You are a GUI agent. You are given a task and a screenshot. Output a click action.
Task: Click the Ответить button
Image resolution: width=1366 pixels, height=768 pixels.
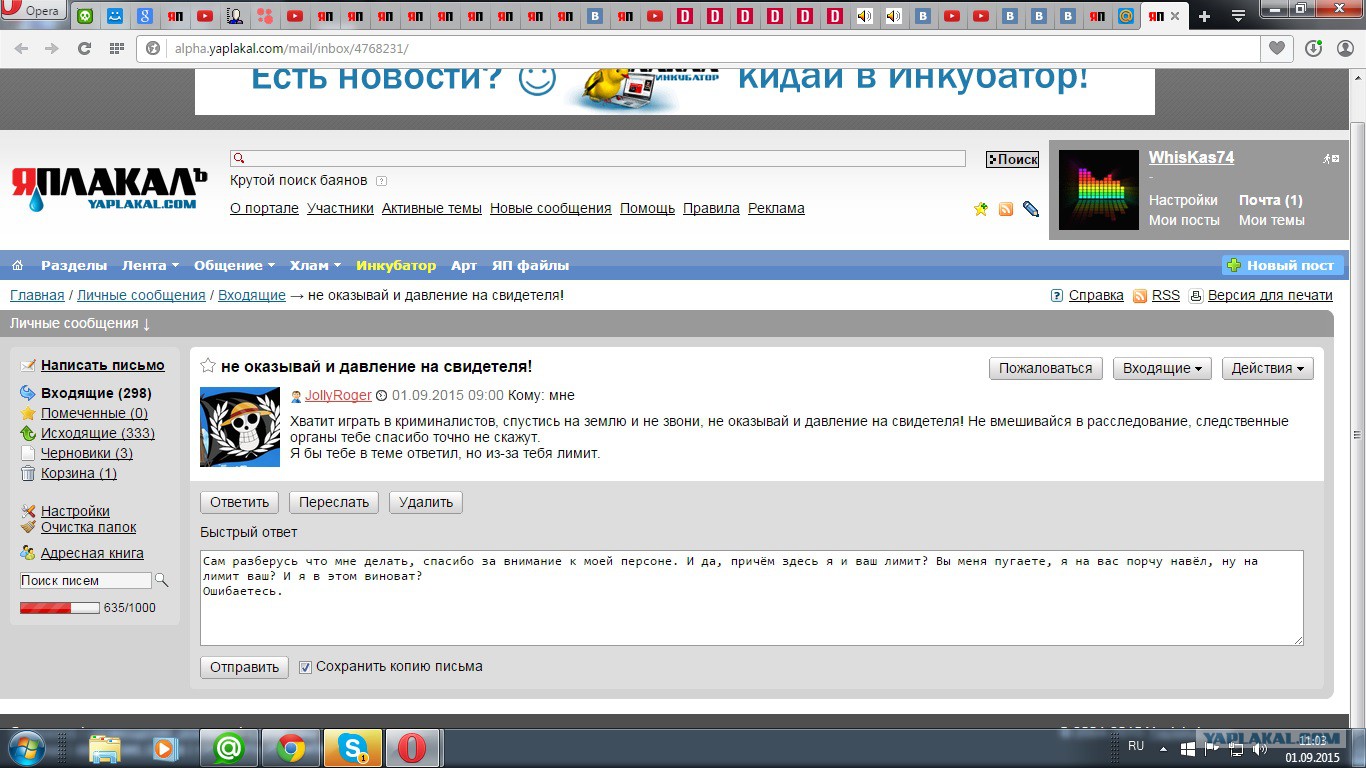[240, 502]
